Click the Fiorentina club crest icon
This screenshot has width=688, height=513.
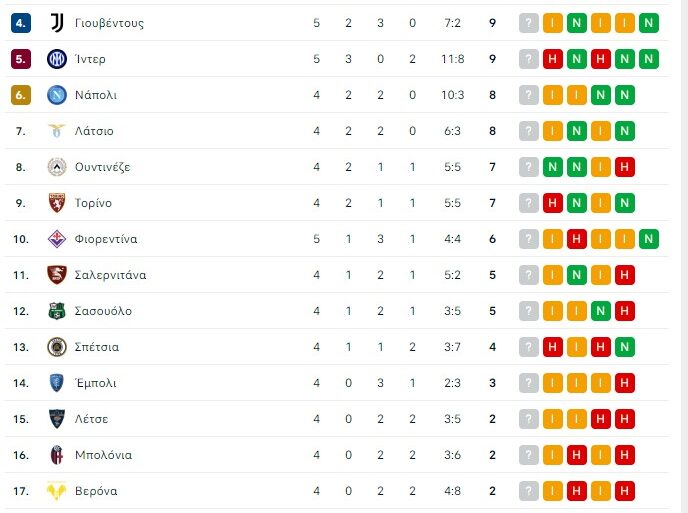[56, 239]
